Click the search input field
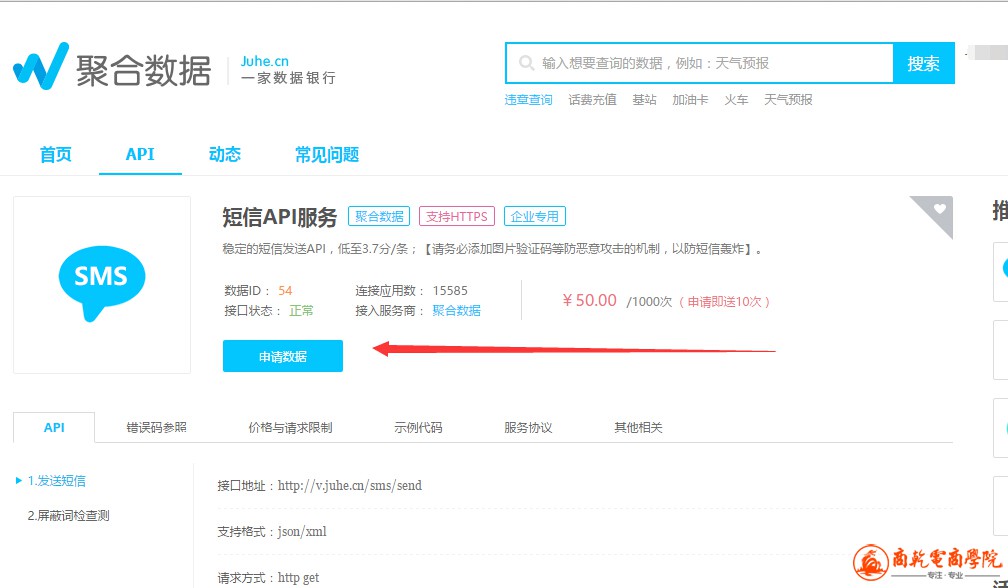The width and height of the screenshot is (1008, 588). coord(710,63)
